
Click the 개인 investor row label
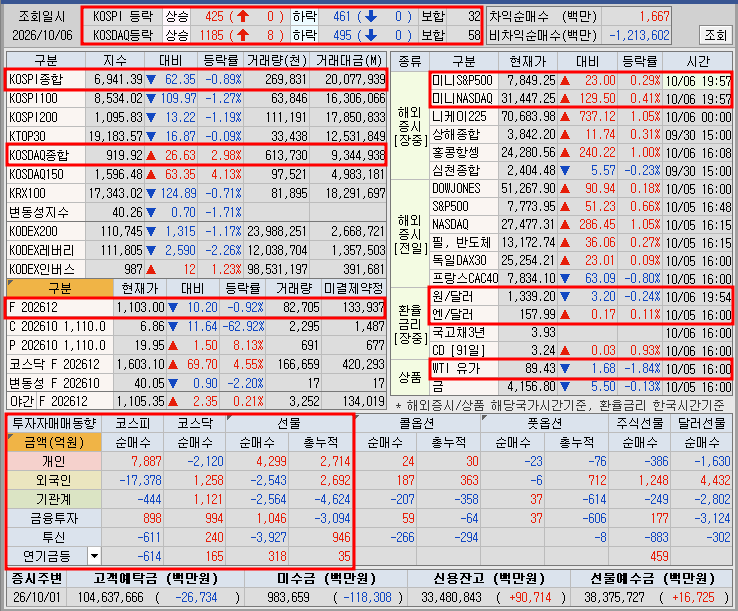coord(54,461)
